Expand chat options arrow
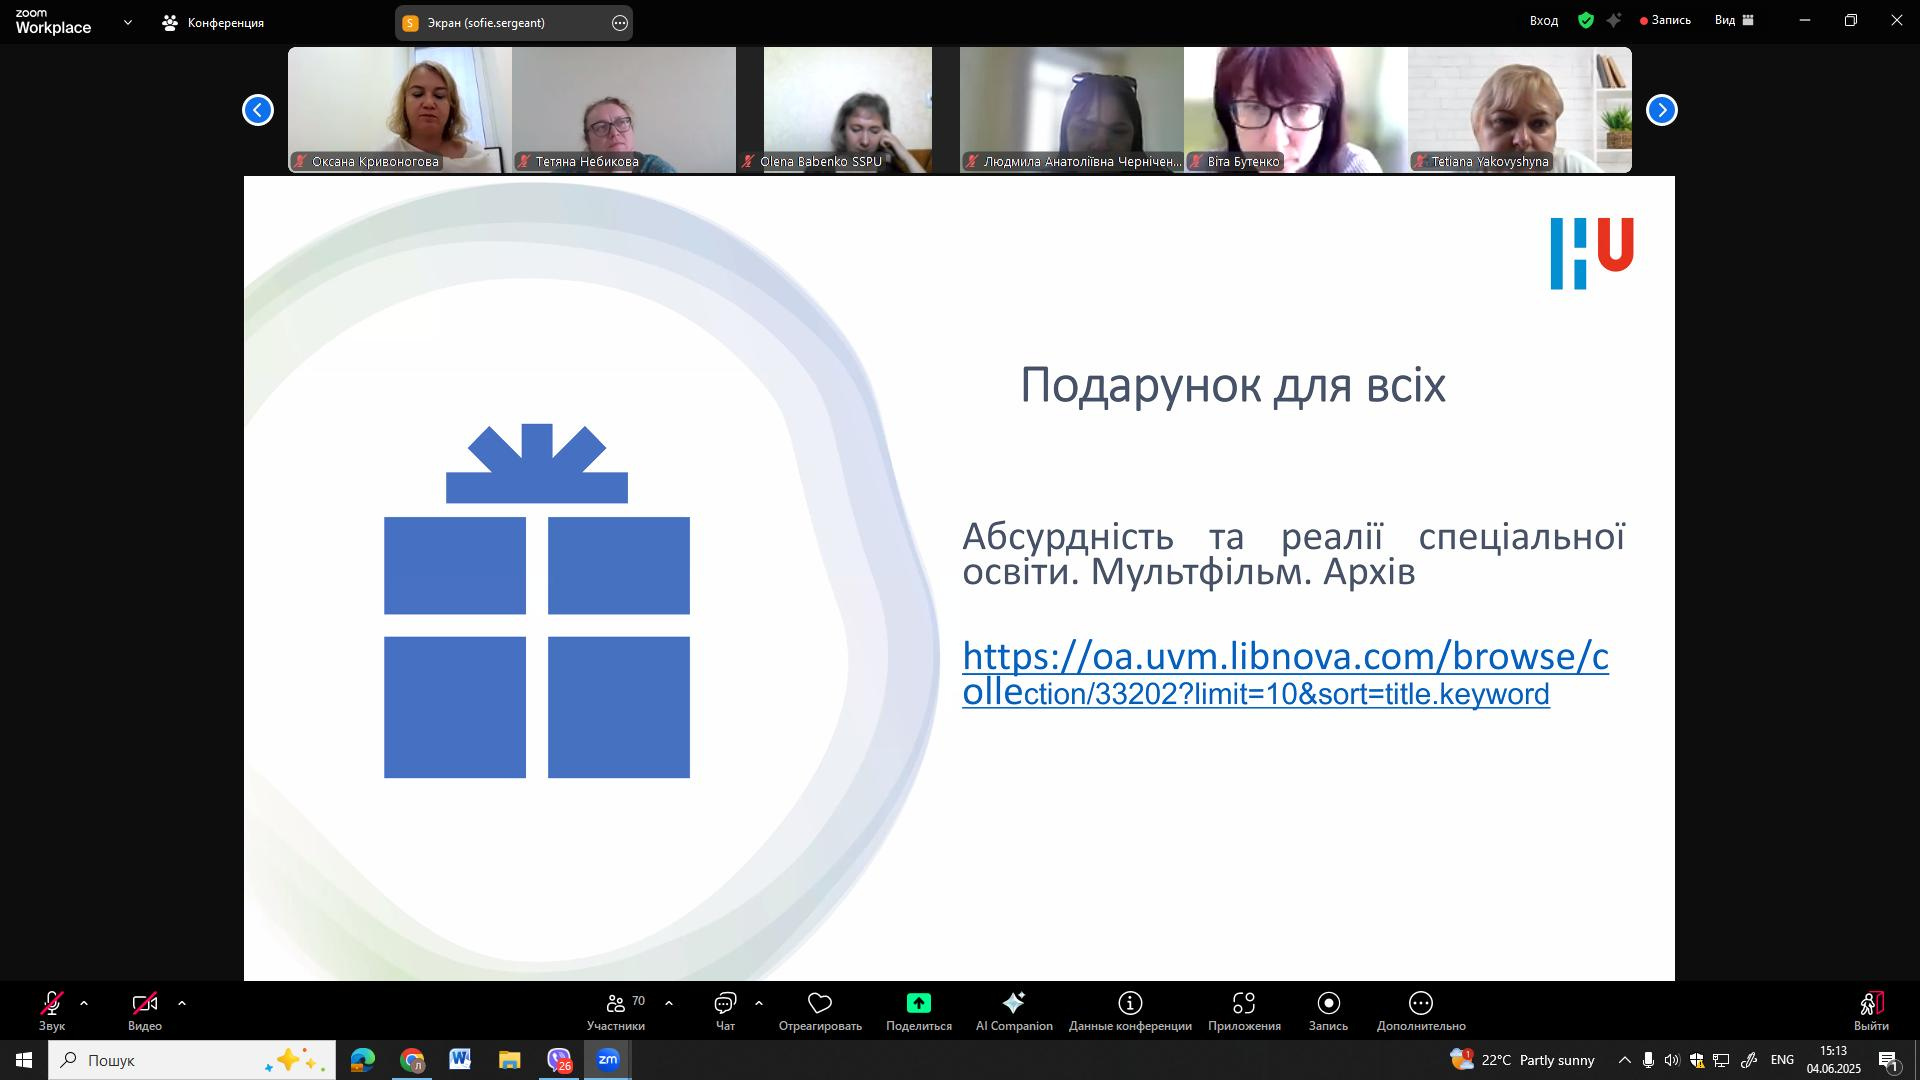The image size is (1920, 1080). (759, 1003)
